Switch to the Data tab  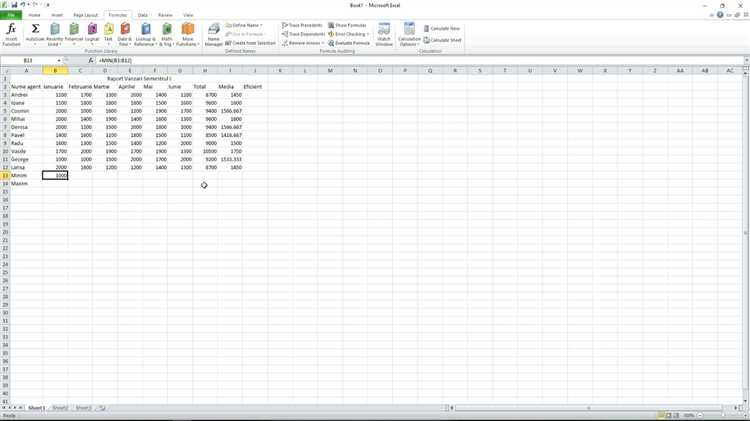[x=143, y=15]
